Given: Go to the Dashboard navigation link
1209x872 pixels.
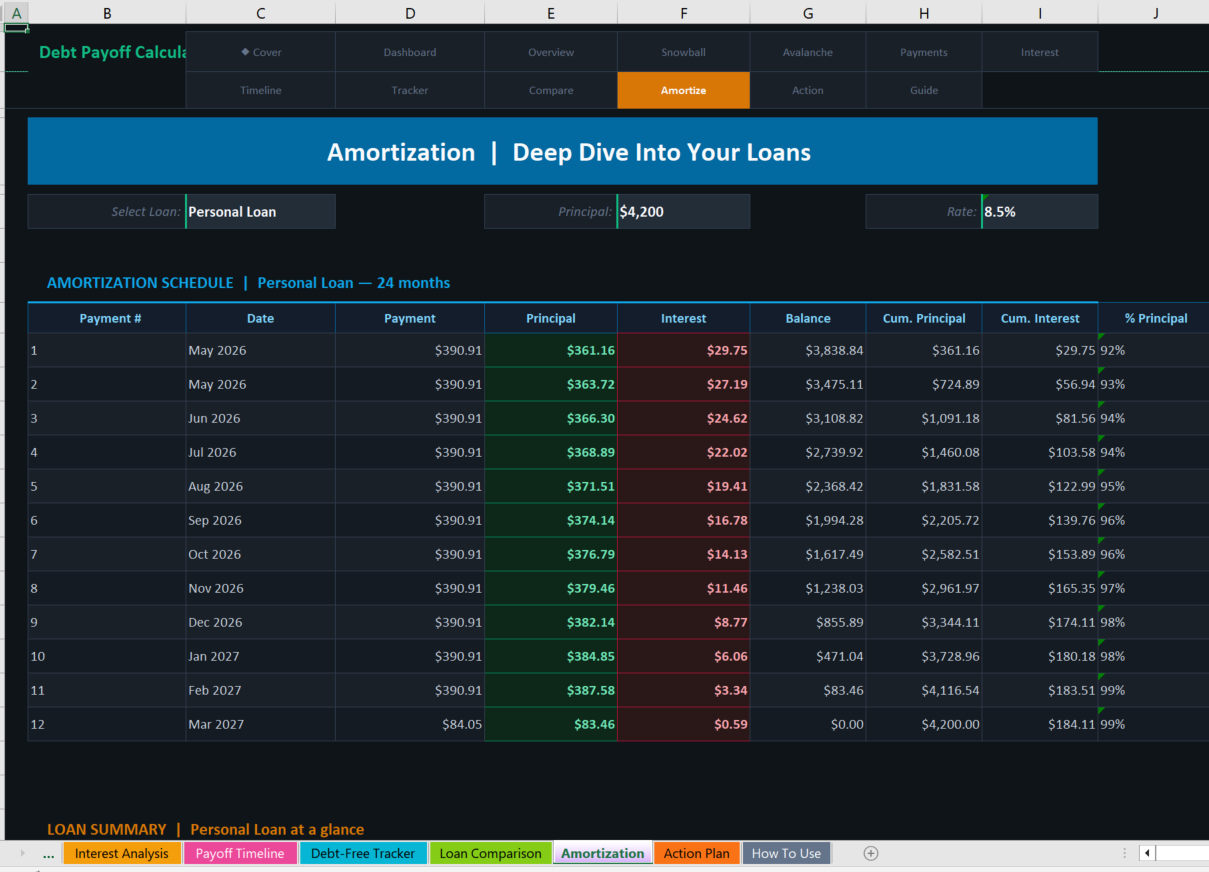Looking at the screenshot, I should pos(410,52).
